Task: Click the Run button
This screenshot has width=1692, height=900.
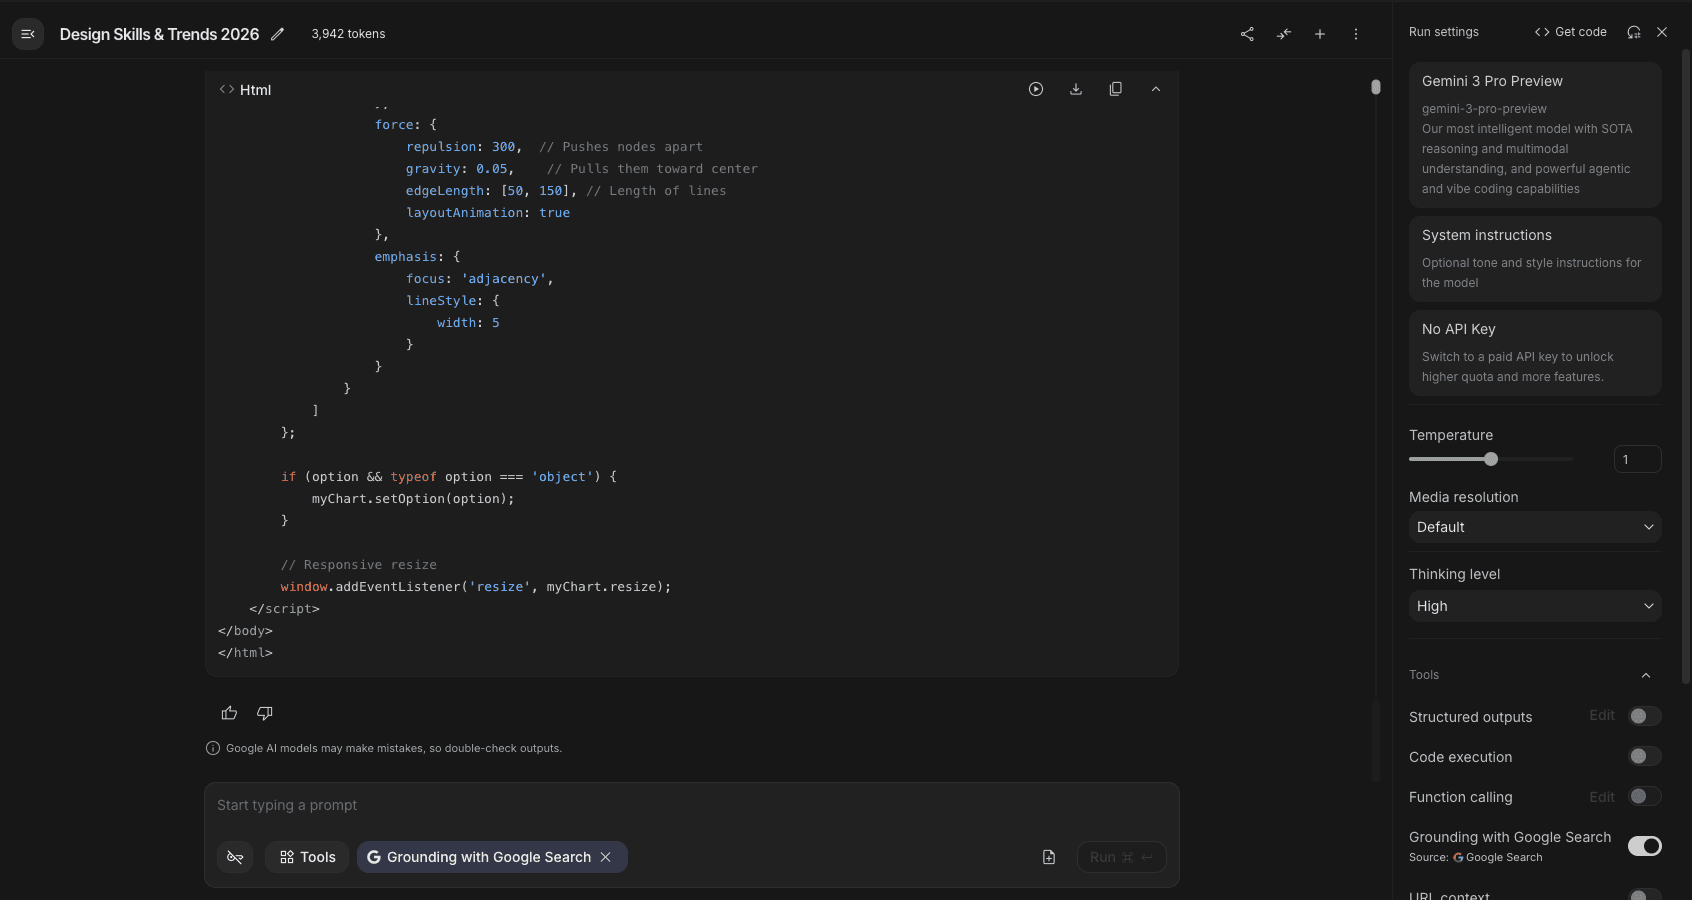Action: click(1121, 857)
